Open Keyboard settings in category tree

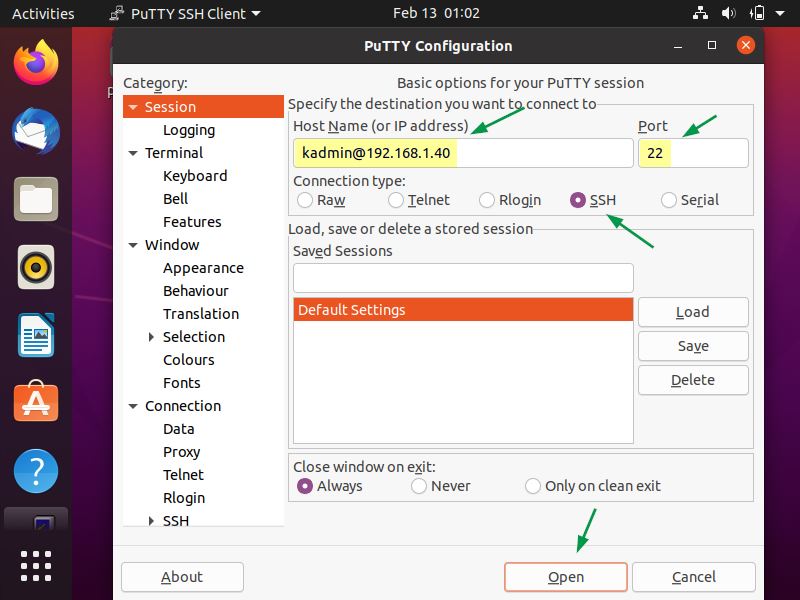pyautogui.click(x=195, y=176)
